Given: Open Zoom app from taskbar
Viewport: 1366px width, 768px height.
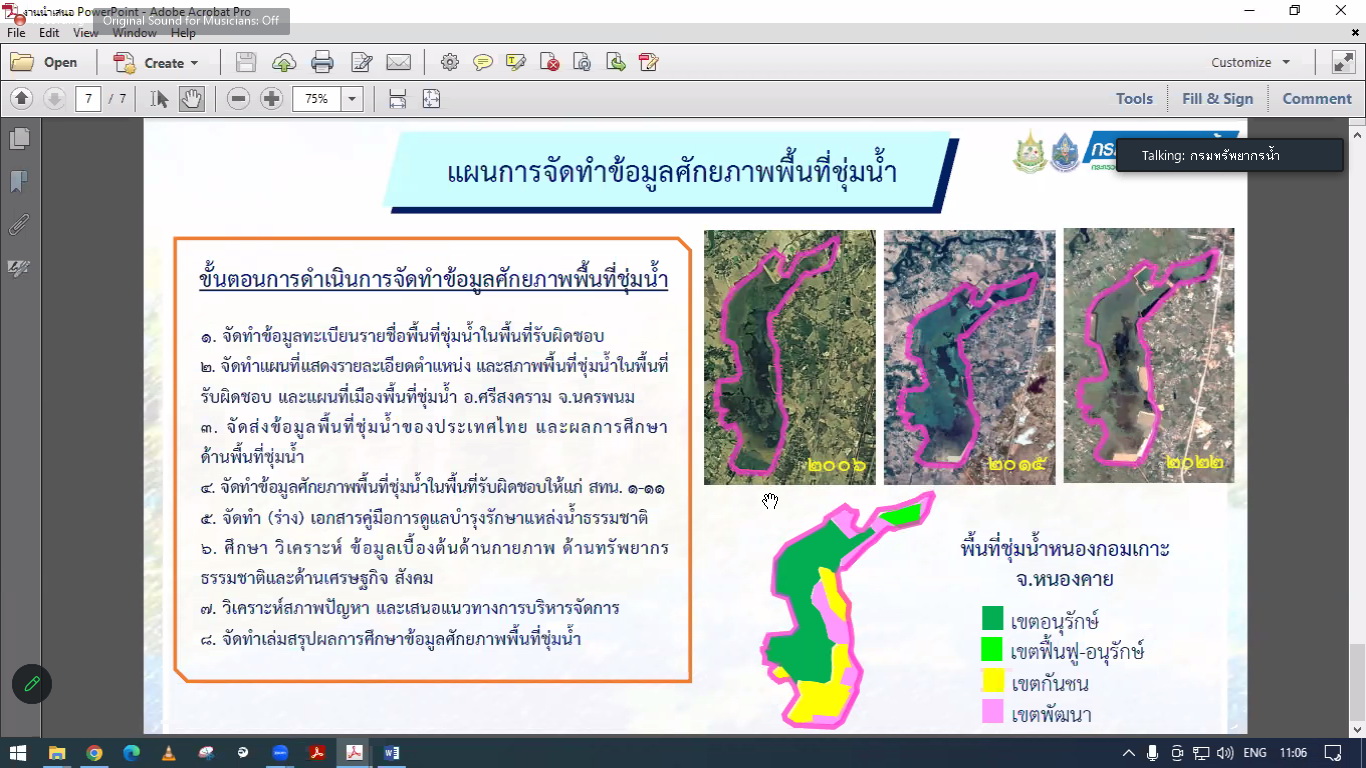Looking at the screenshot, I should pos(280,753).
